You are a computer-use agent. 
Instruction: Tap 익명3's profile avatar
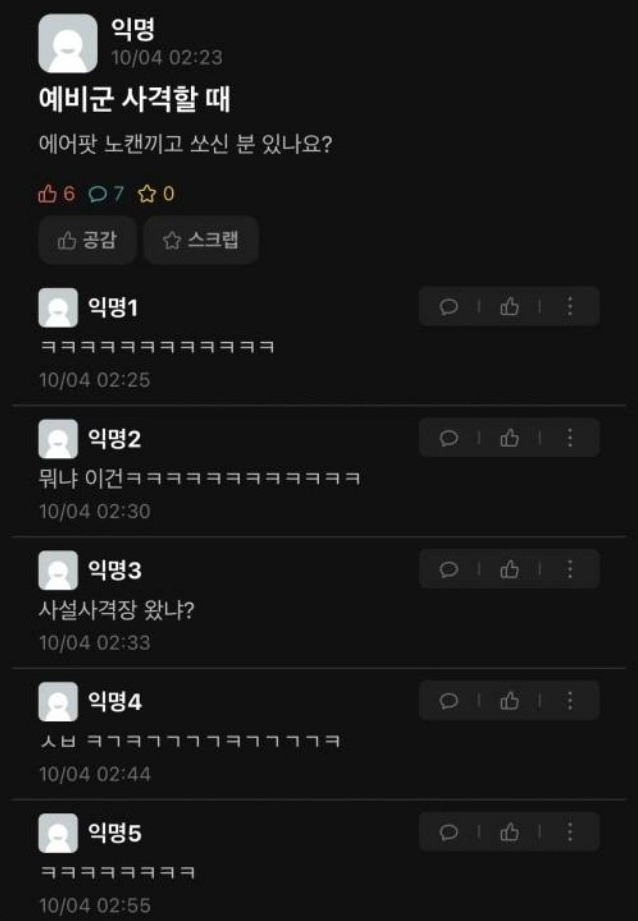pos(58,570)
